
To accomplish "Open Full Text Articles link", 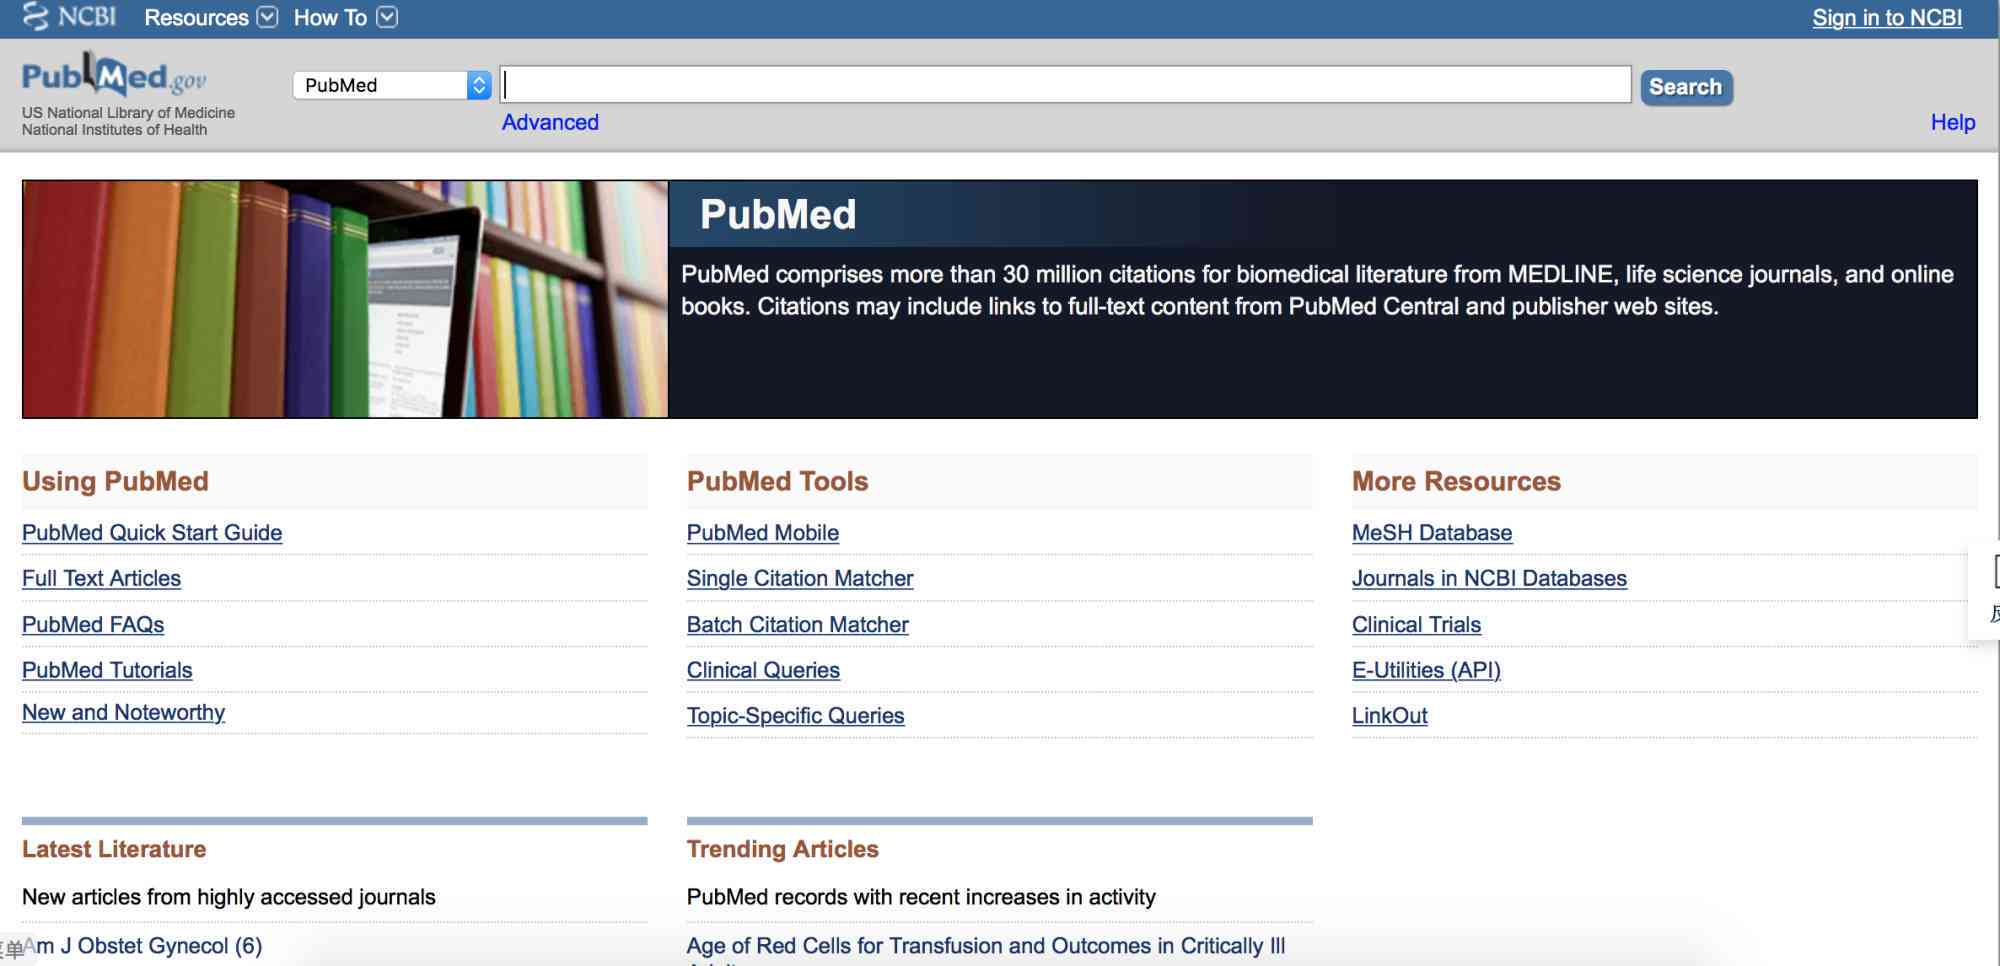I will (x=101, y=579).
